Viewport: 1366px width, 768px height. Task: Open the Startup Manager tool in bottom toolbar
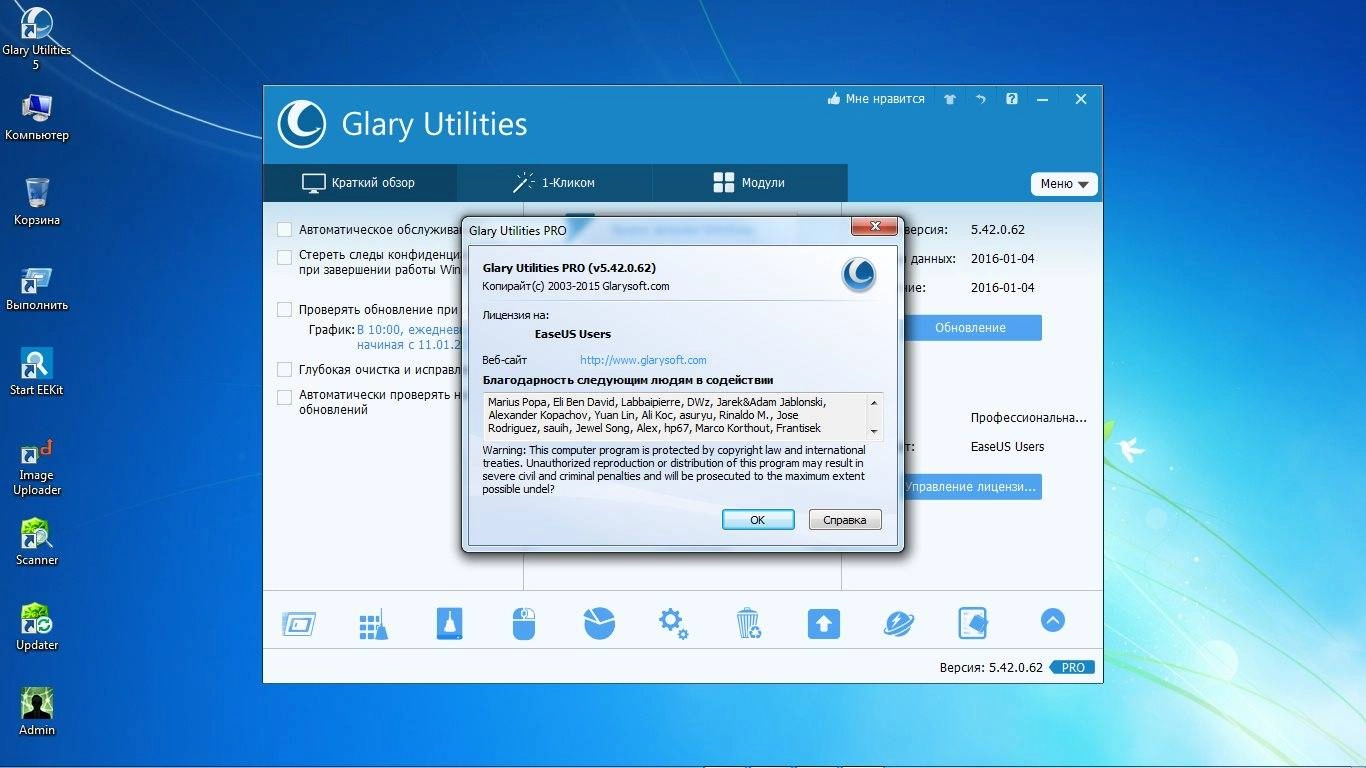299,624
